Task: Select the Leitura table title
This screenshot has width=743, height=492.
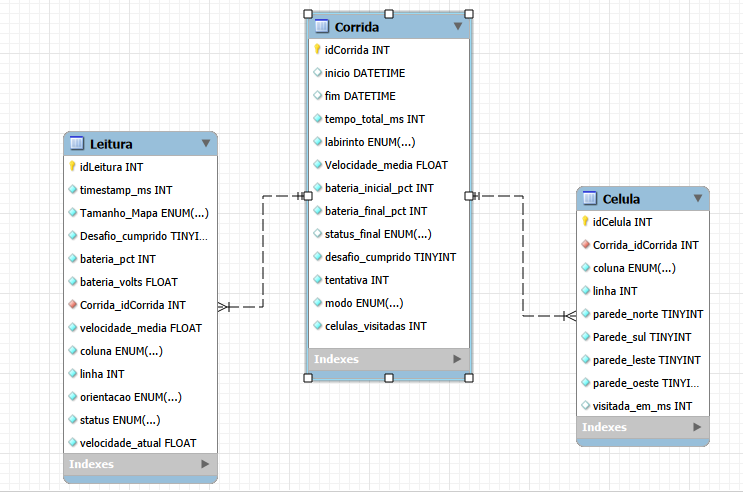Action: pyautogui.click(x=111, y=144)
